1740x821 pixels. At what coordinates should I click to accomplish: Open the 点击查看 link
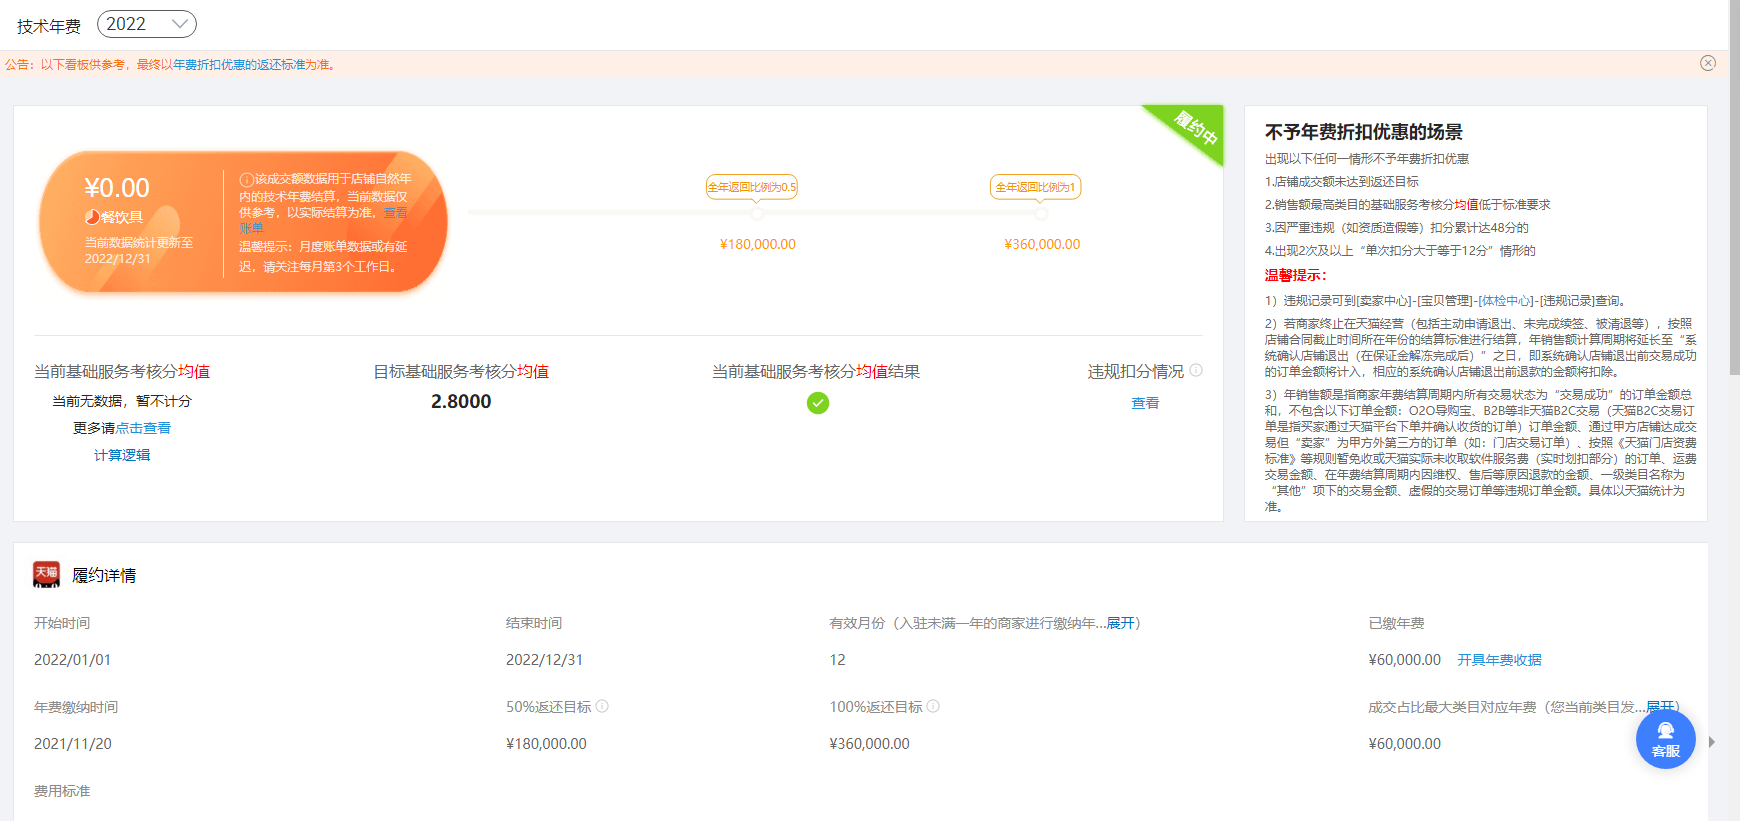pyautogui.click(x=143, y=428)
